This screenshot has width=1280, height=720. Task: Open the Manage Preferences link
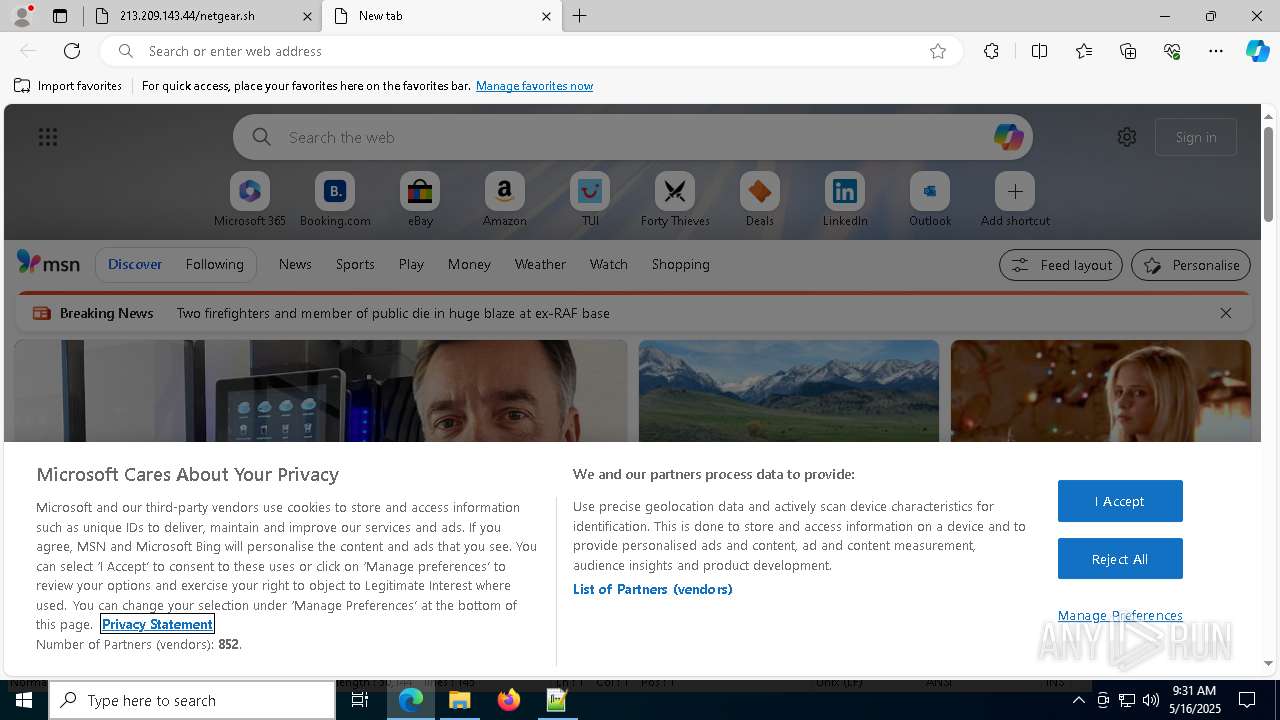point(1120,615)
